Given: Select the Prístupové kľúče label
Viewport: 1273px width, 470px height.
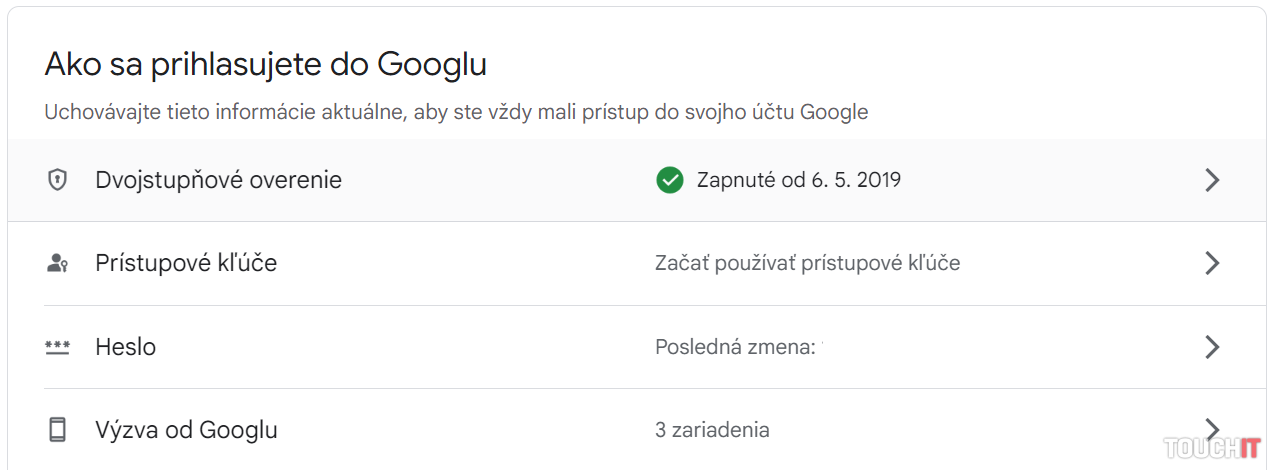Looking at the screenshot, I should (186, 263).
